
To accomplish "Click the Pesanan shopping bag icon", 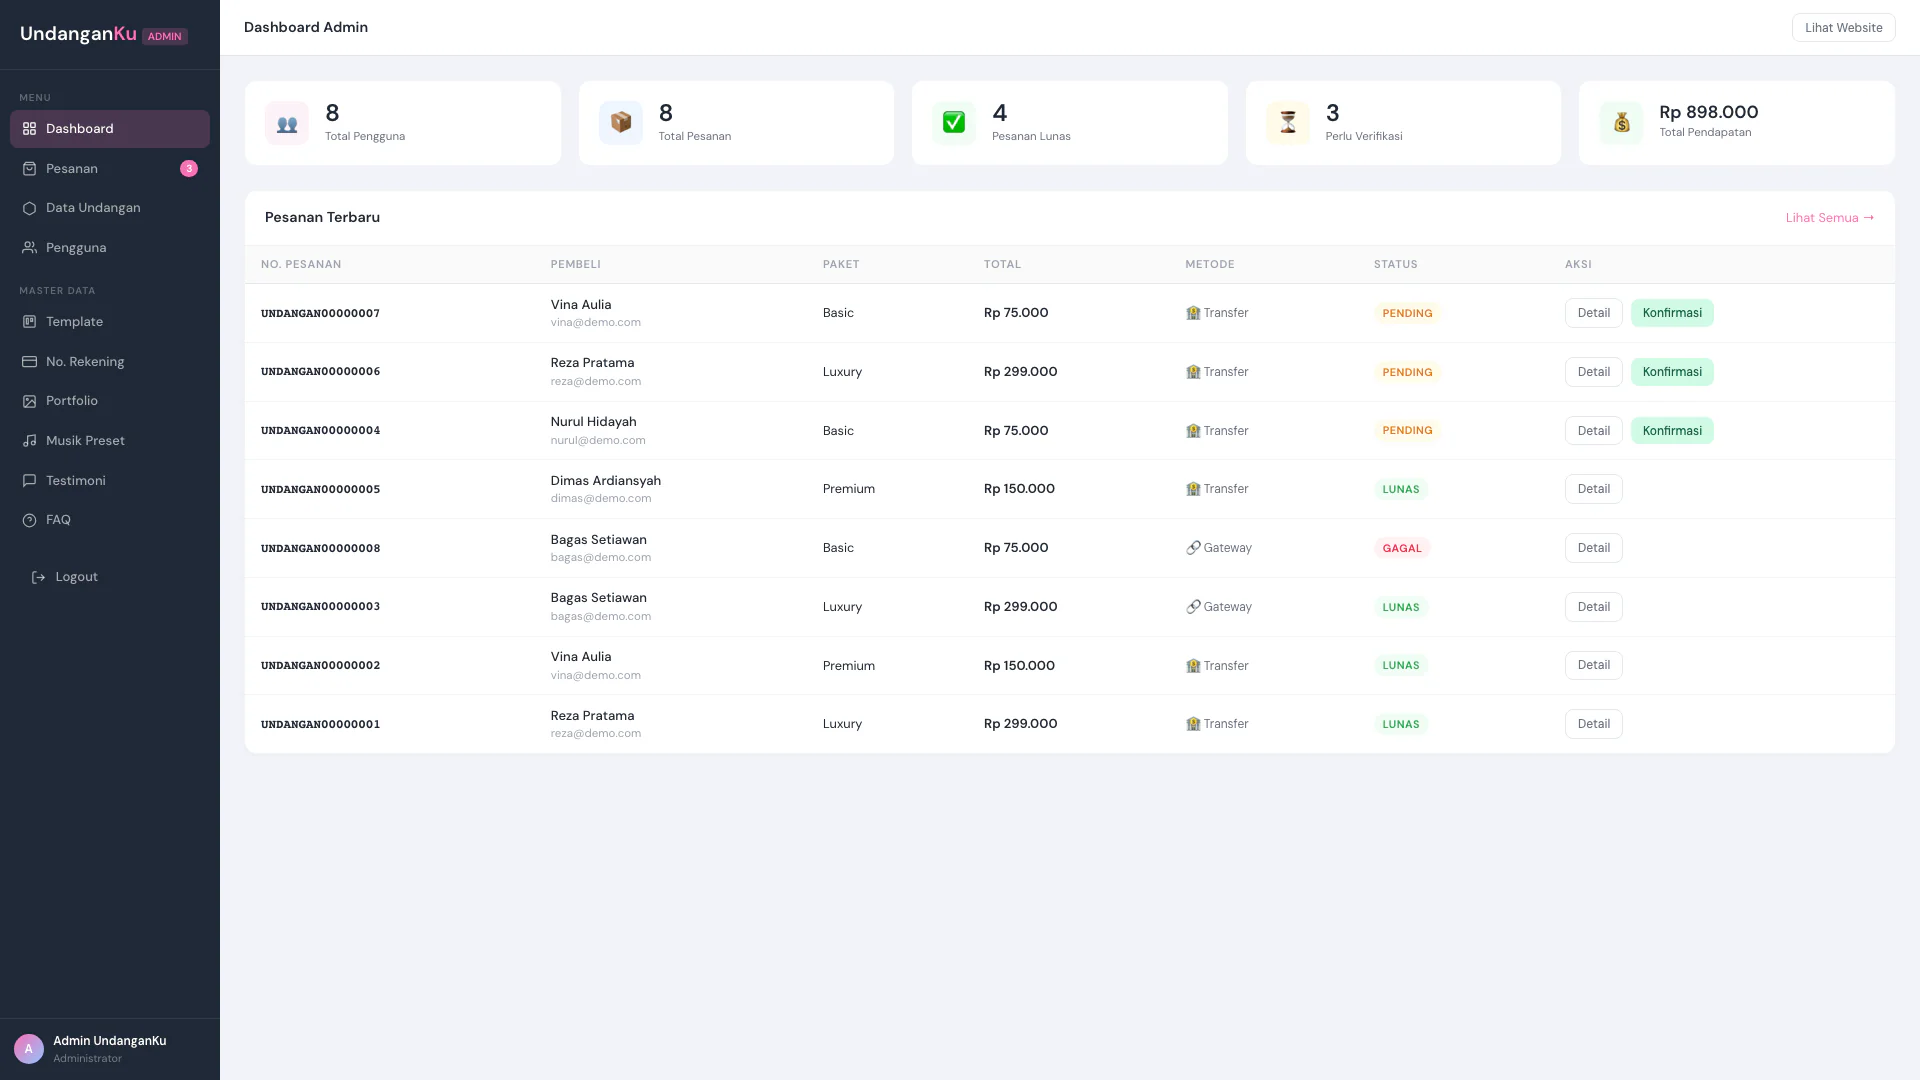I will pyautogui.click(x=29, y=169).
